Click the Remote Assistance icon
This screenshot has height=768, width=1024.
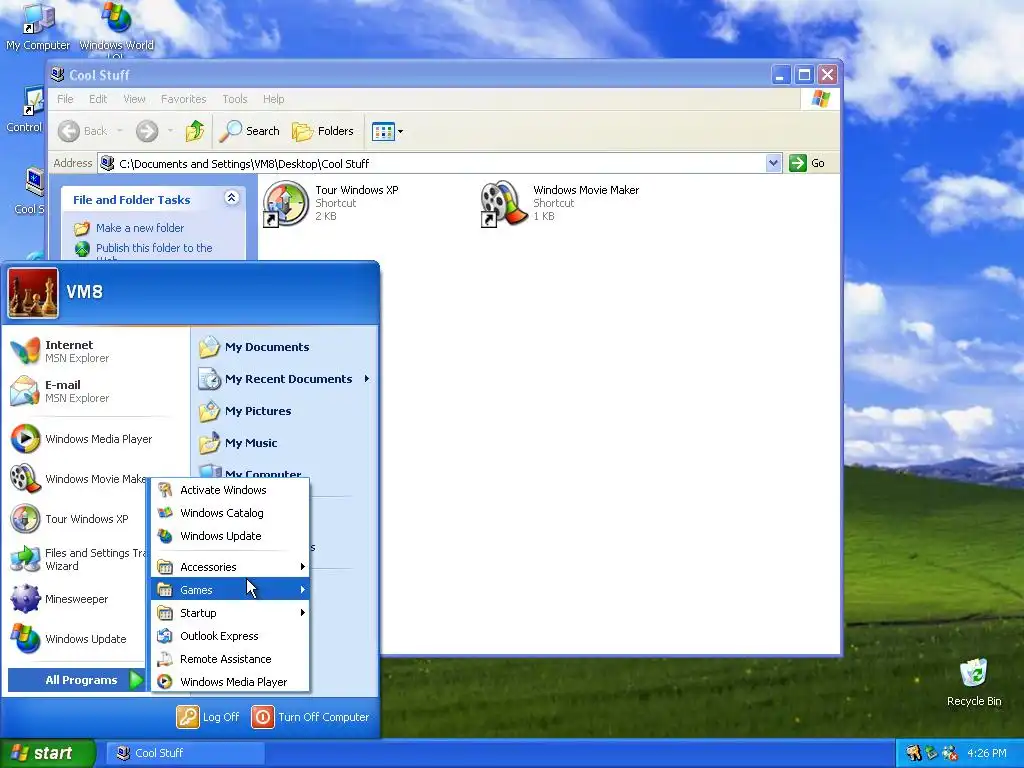pyautogui.click(x=165, y=658)
